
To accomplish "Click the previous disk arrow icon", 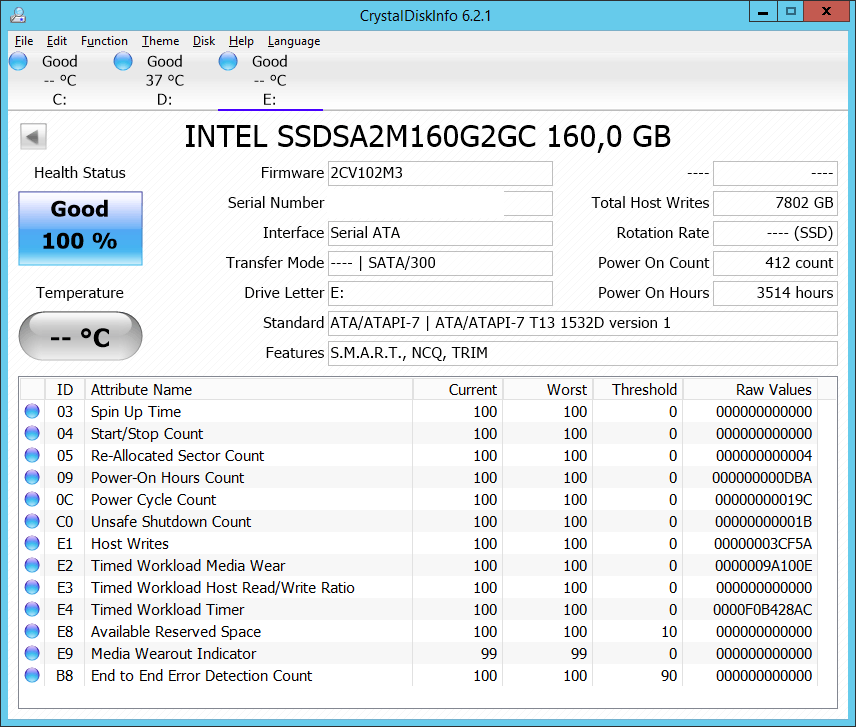I will click(x=33, y=137).
